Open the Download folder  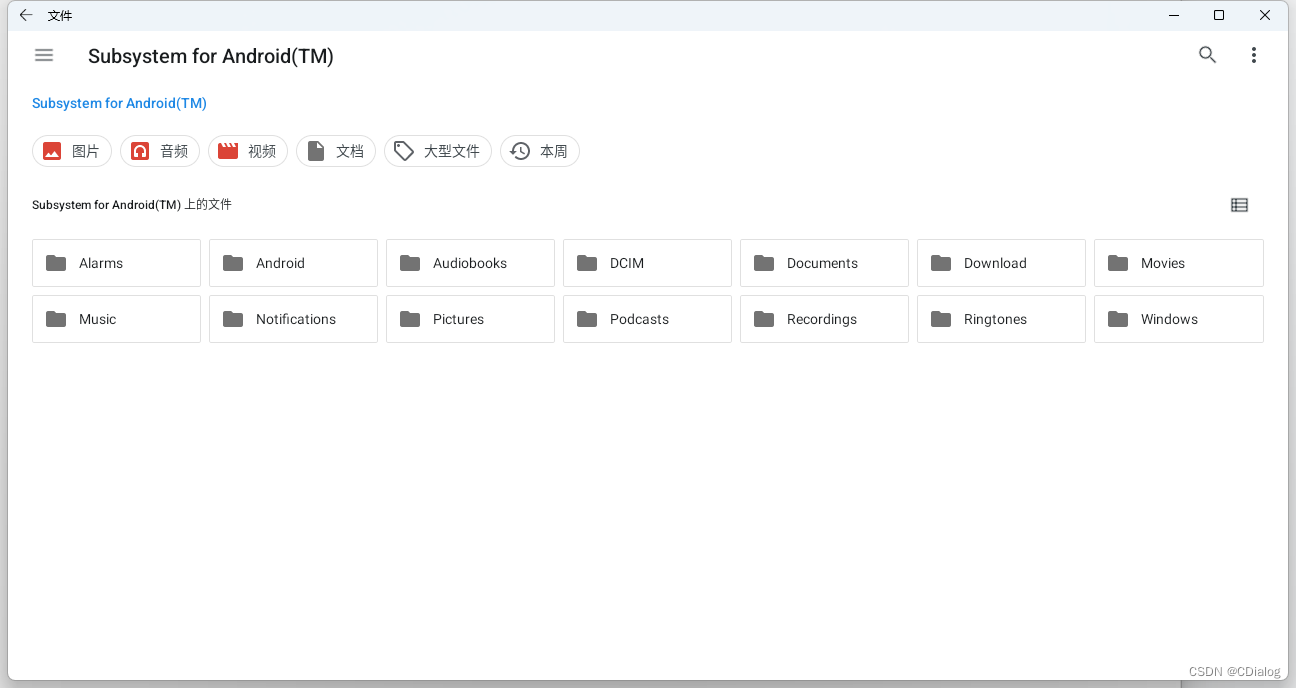(1001, 263)
